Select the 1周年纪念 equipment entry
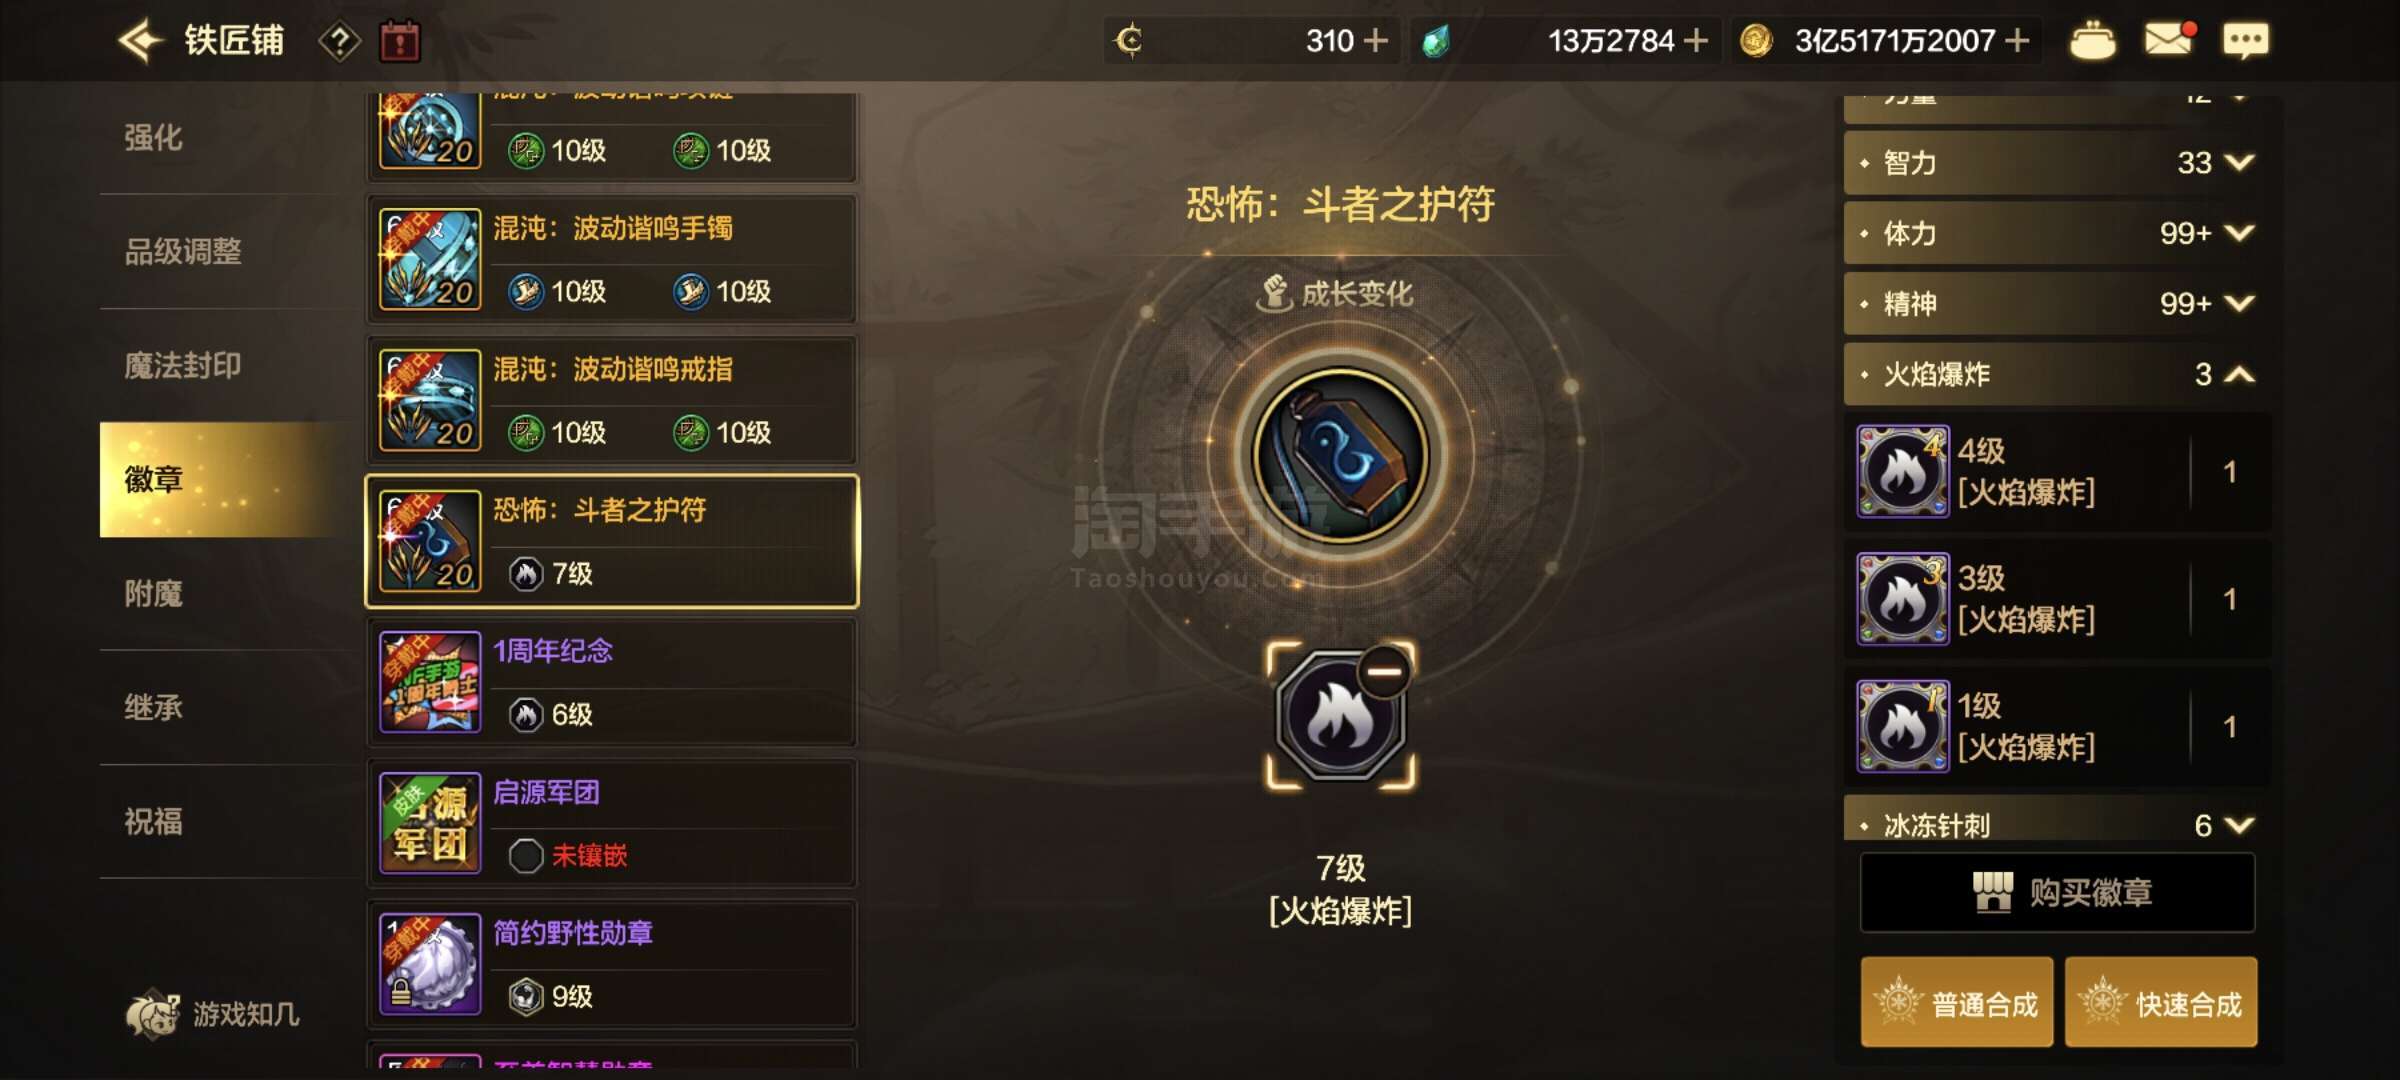Screen dimensions: 2400x1080 (x=612, y=683)
